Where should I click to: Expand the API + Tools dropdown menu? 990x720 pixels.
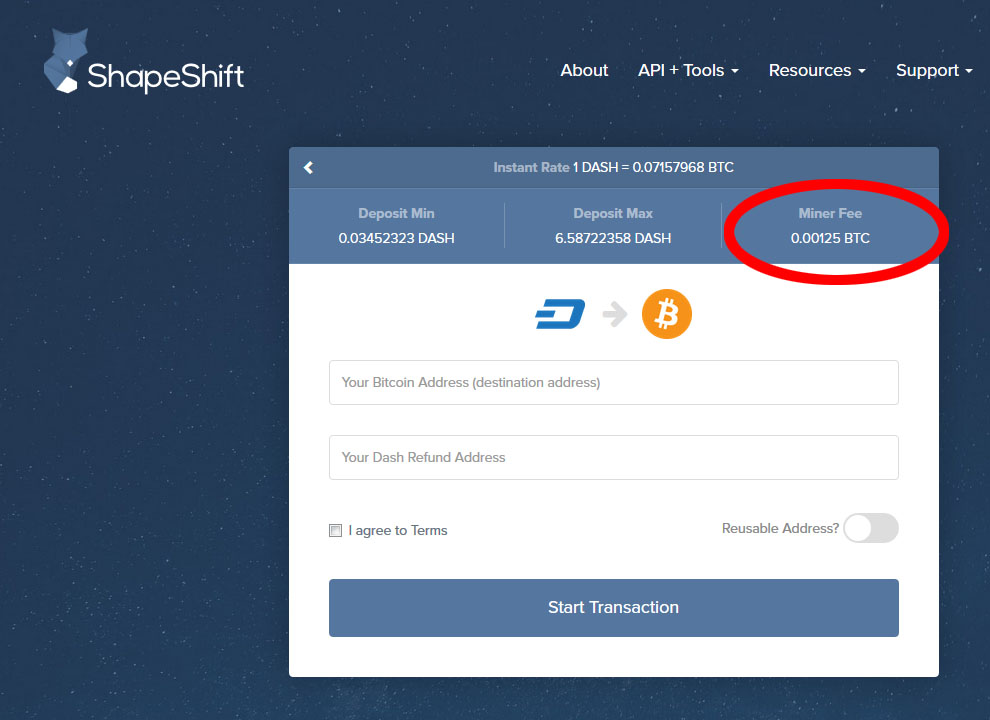point(688,70)
